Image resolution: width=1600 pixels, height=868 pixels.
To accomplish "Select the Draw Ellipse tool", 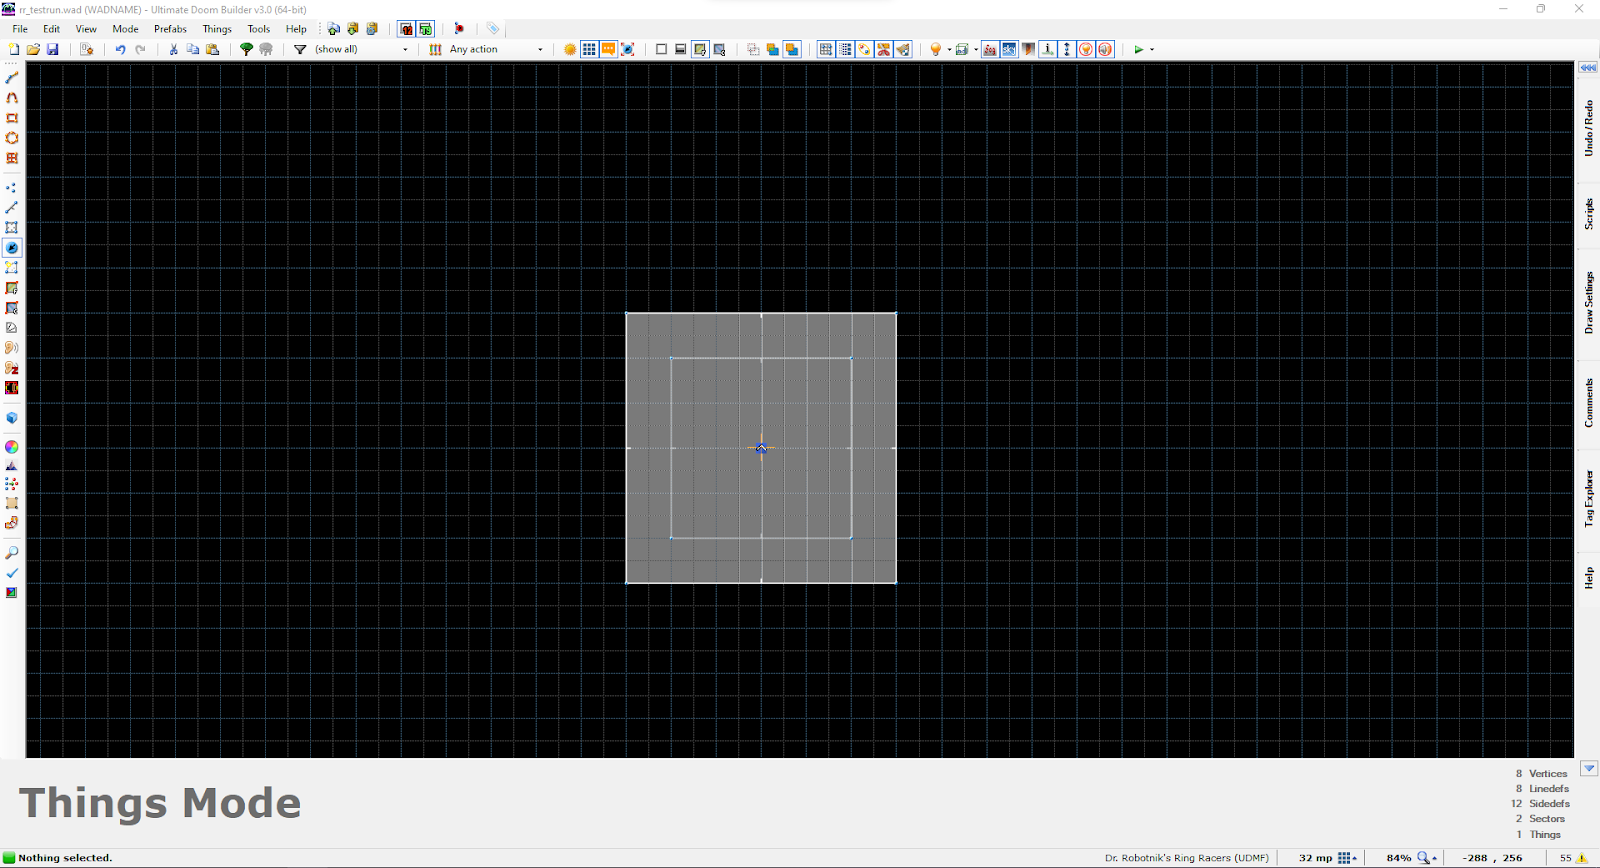I will coord(12,137).
